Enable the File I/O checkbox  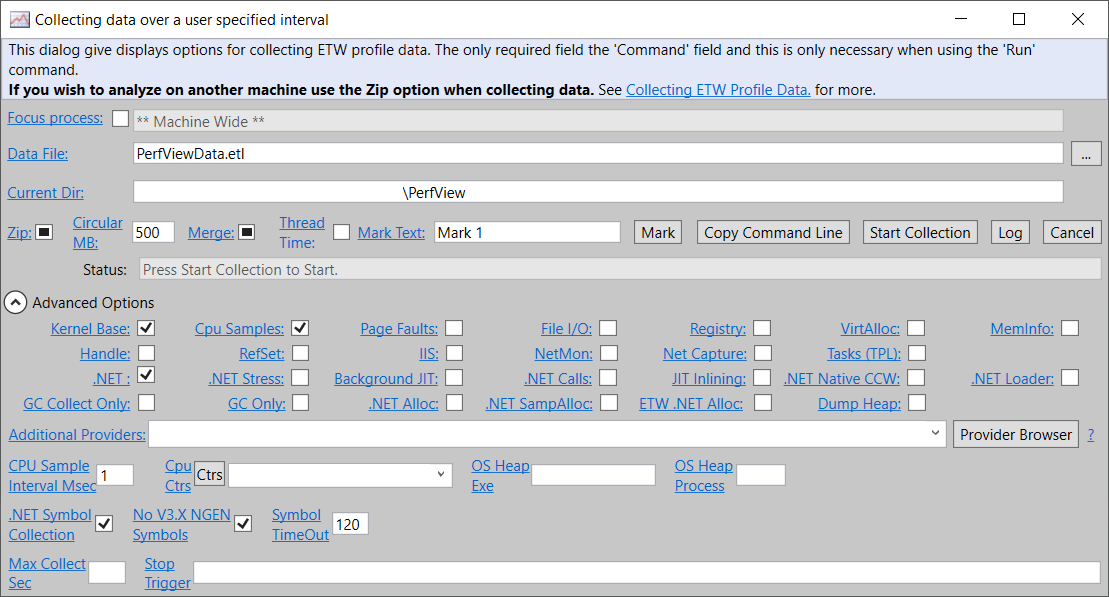pyautogui.click(x=608, y=328)
